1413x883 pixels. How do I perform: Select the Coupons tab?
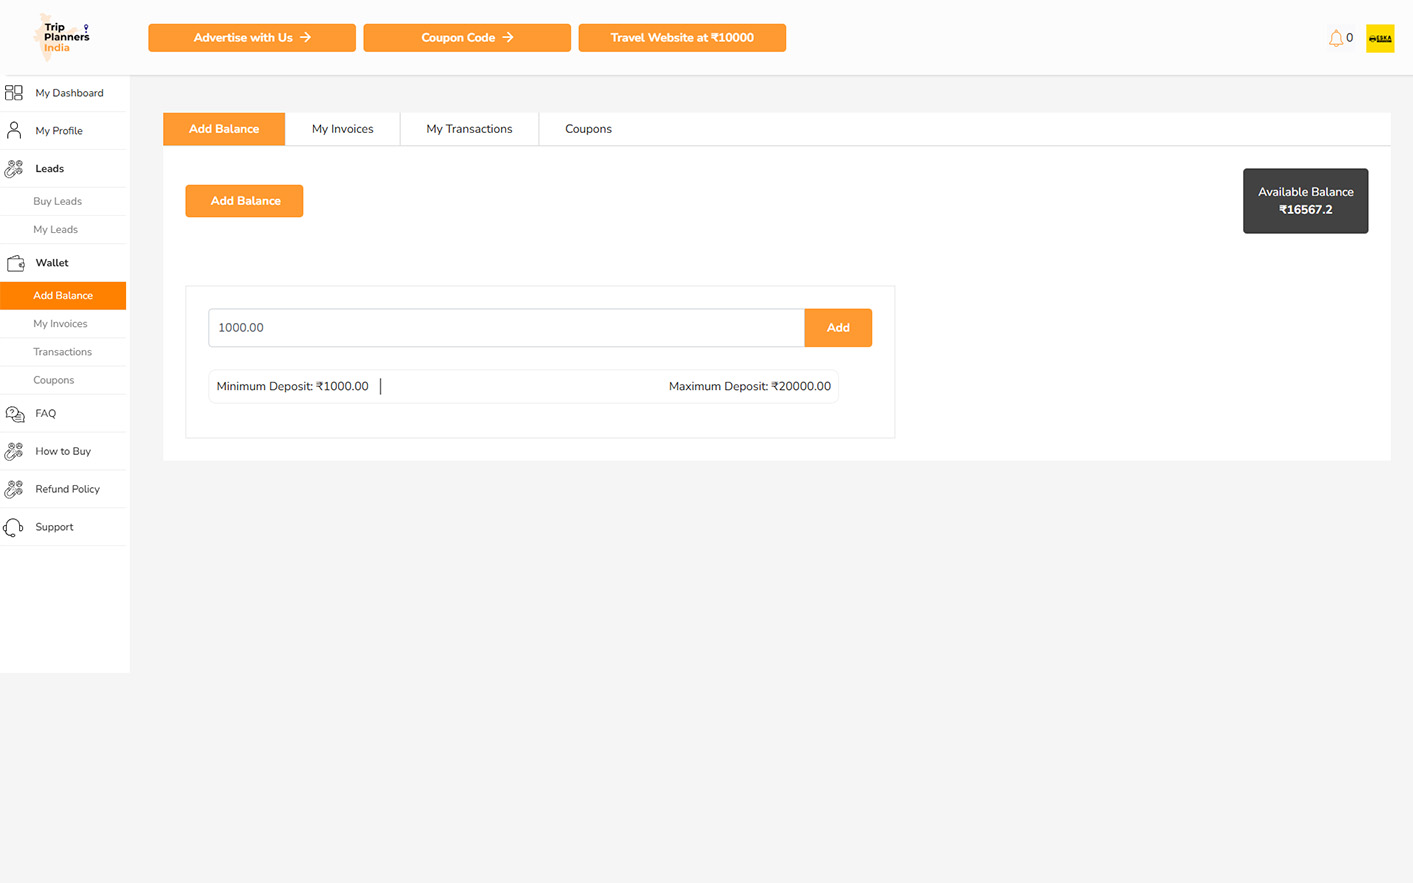tap(588, 129)
